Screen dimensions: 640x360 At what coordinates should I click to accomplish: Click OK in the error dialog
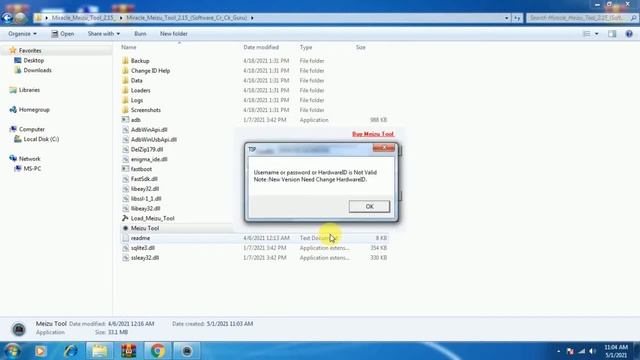click(369, 207)
